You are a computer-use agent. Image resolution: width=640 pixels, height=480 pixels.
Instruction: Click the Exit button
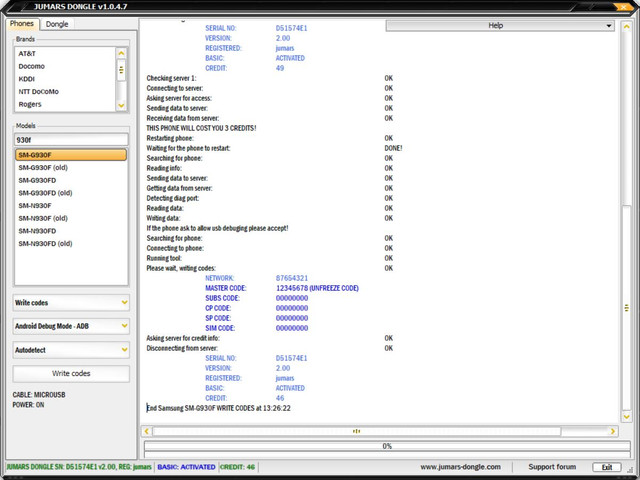(607, 467)
